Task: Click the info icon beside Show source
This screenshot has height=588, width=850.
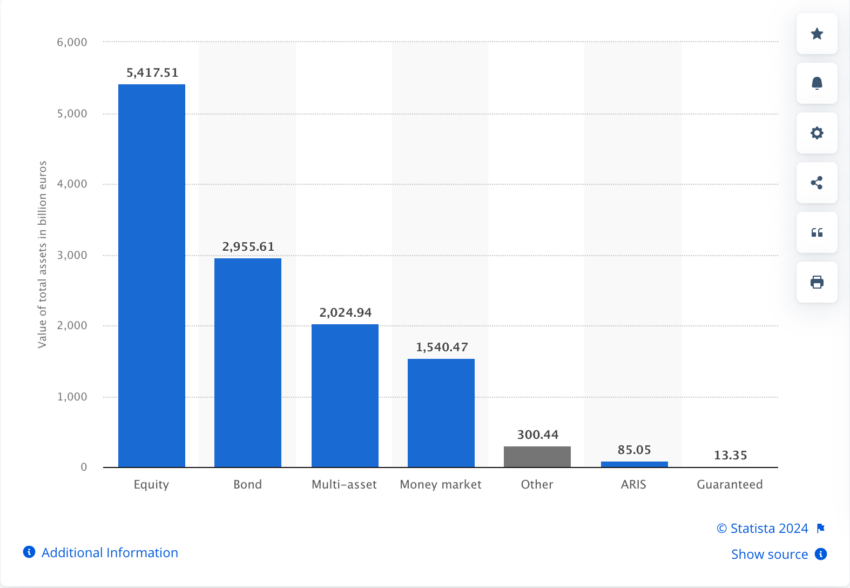Action: pos(821,554)
